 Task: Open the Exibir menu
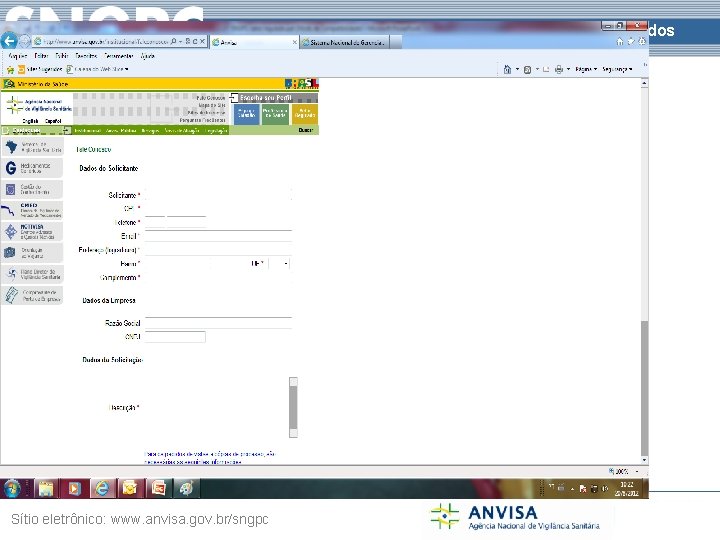[62, 56]
